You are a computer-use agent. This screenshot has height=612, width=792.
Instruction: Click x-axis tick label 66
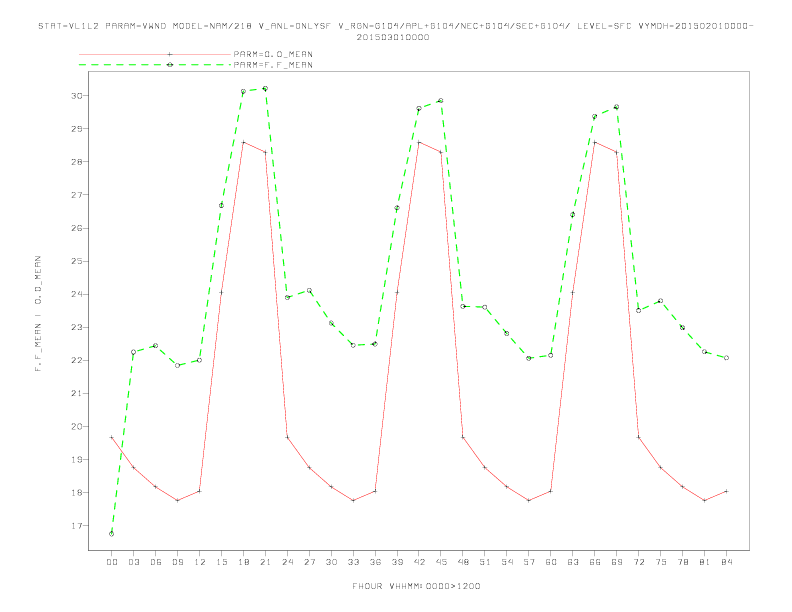pos(595,562)
